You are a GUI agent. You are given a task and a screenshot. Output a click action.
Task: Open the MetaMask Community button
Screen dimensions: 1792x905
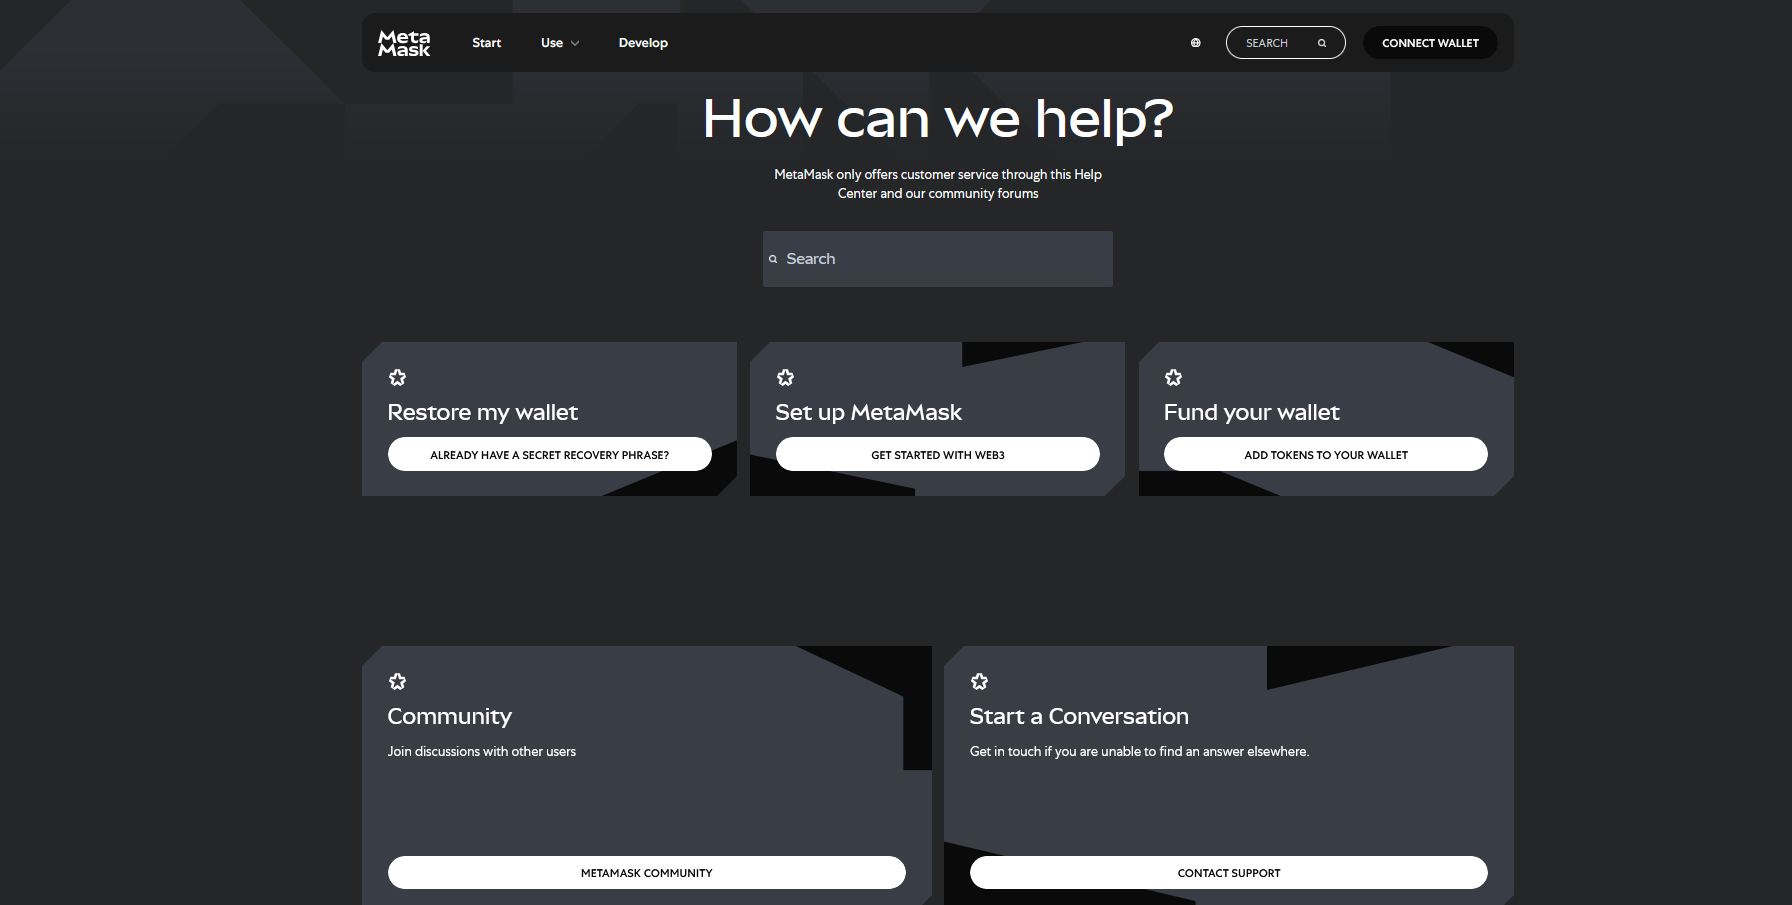tap(647, 872)
